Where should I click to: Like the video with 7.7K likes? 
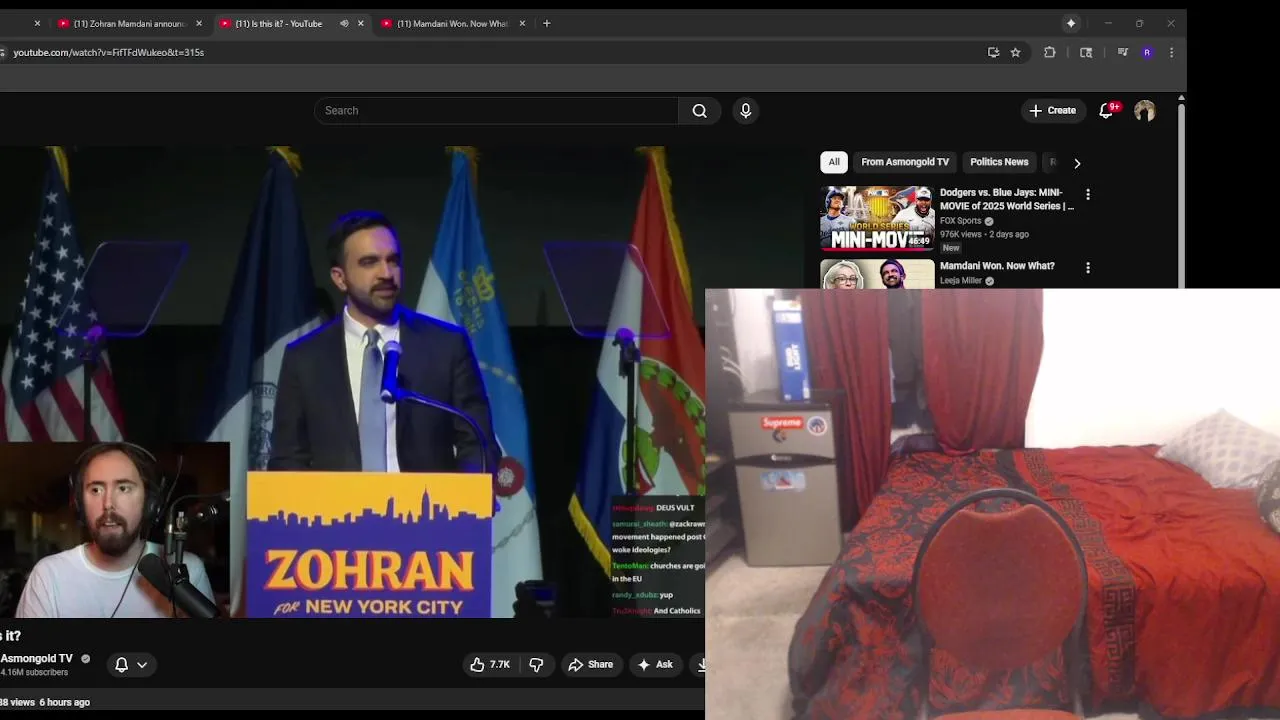pyautogui.click(x=491, y=664)
